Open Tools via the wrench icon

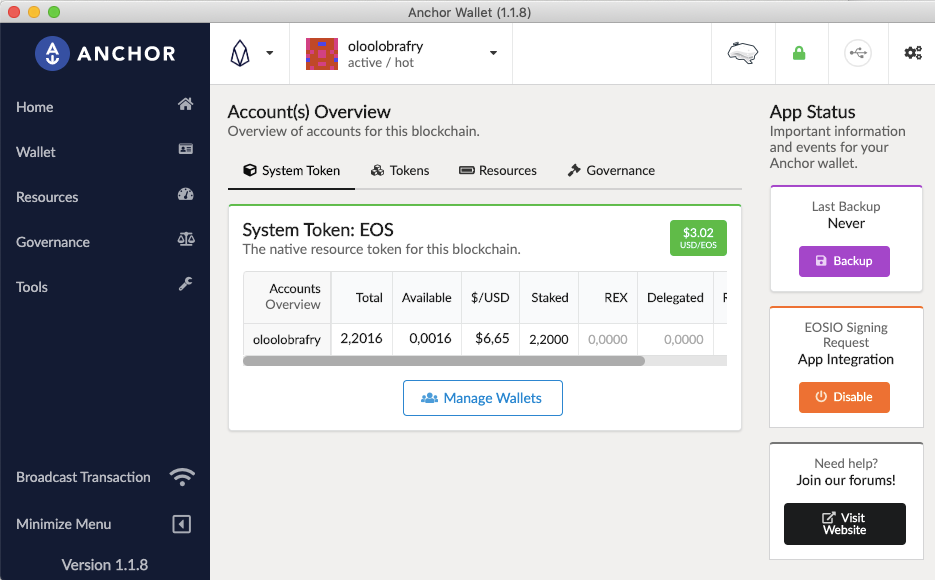(185, 284)
